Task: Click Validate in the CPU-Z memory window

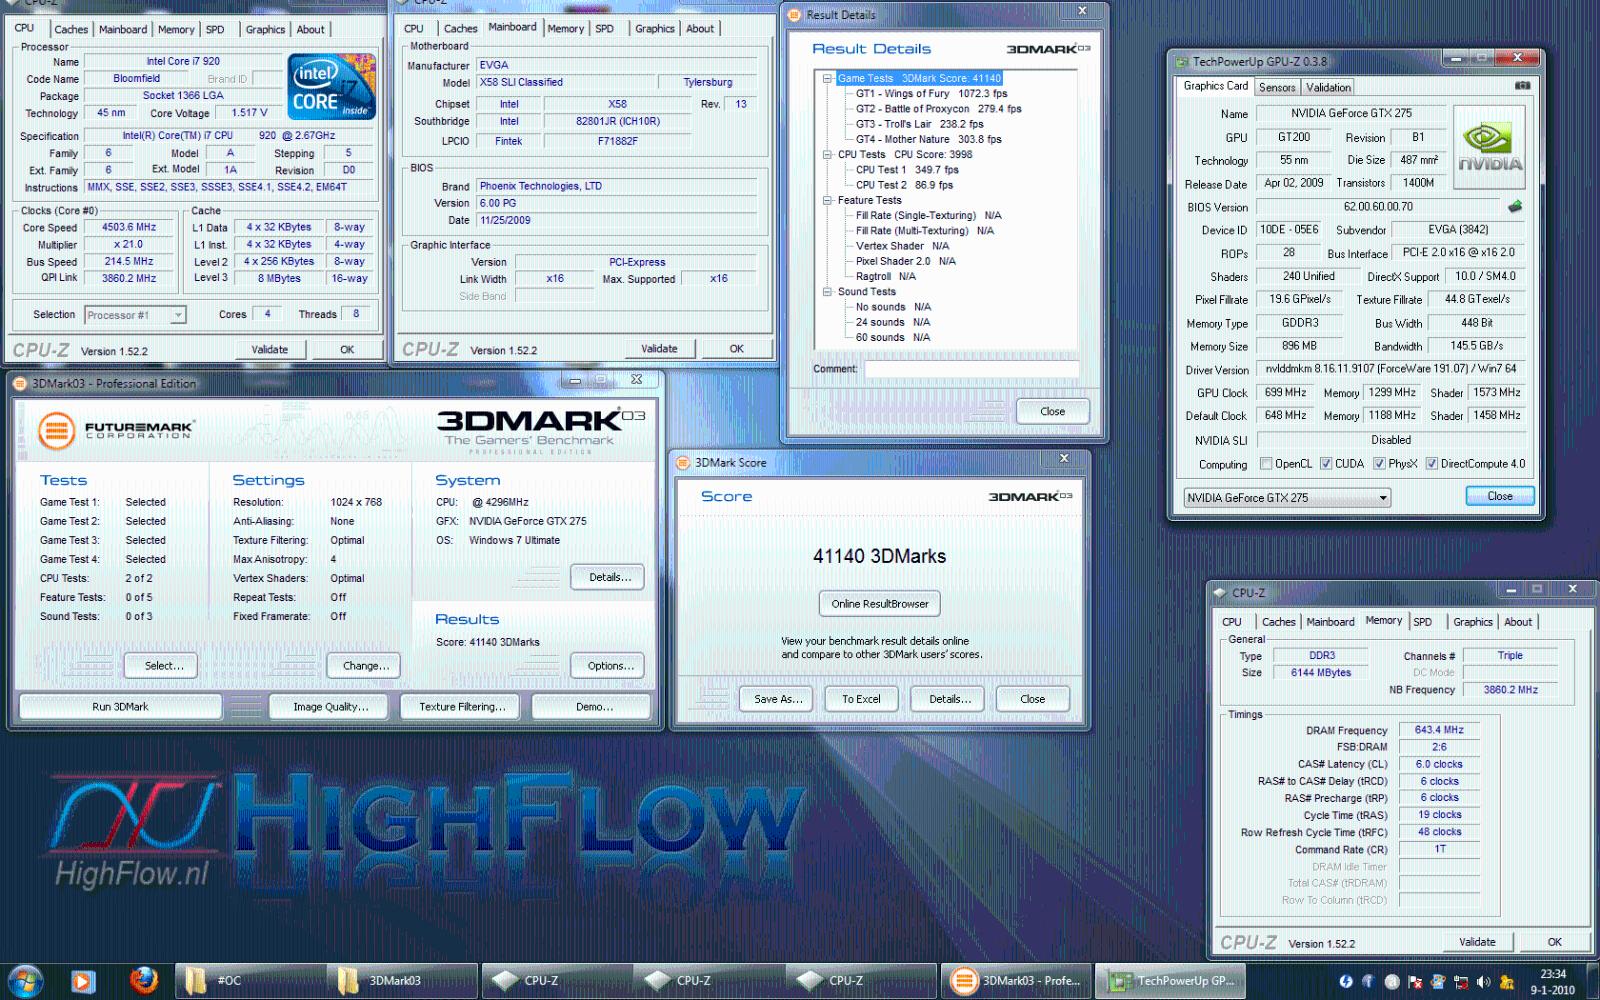Action: tap(1477, 942)
